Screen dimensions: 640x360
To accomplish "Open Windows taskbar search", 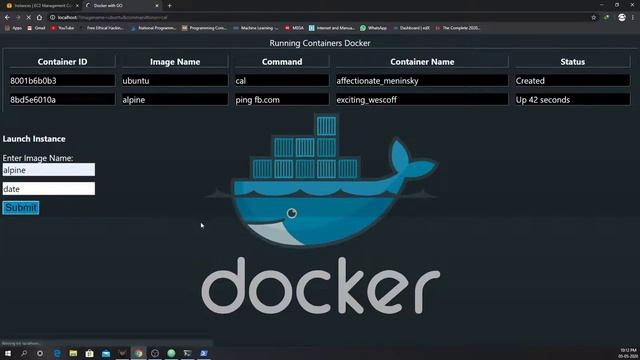I will click(x=24, y=353).
